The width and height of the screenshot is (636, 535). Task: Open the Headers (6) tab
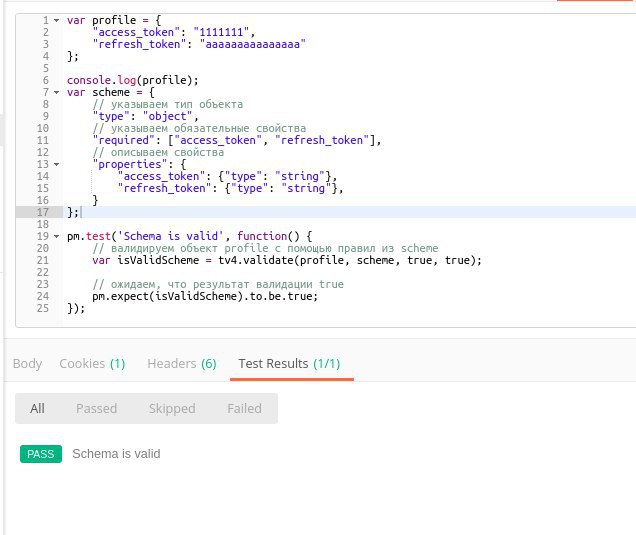[182, 363]
